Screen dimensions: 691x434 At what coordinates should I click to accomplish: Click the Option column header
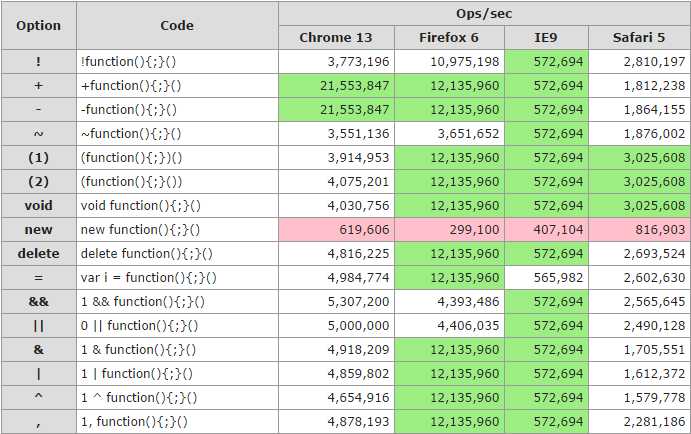38,26
